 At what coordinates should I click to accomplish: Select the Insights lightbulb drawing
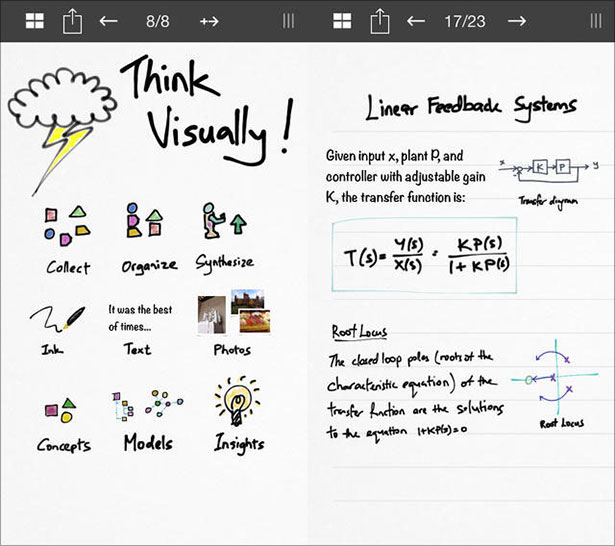(237, 405)
